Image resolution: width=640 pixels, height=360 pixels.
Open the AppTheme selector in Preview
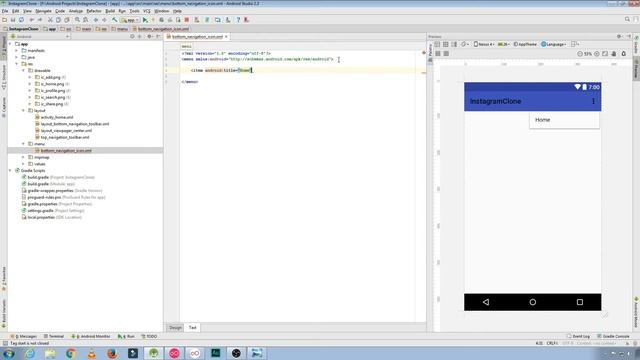click(x=525, y=44)
